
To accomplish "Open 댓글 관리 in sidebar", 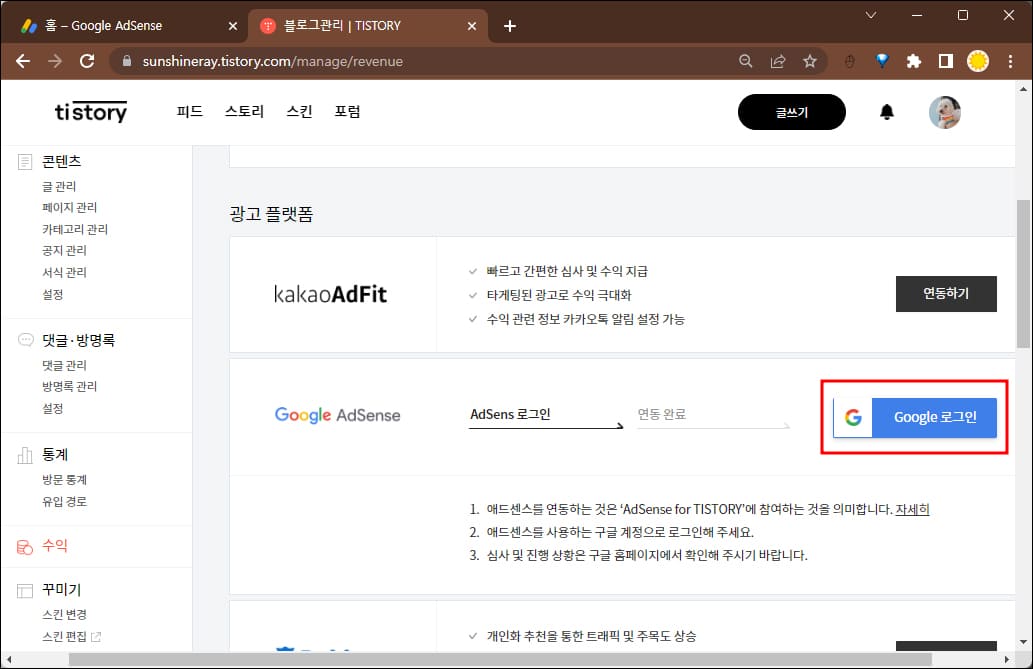I will point(65,365).
